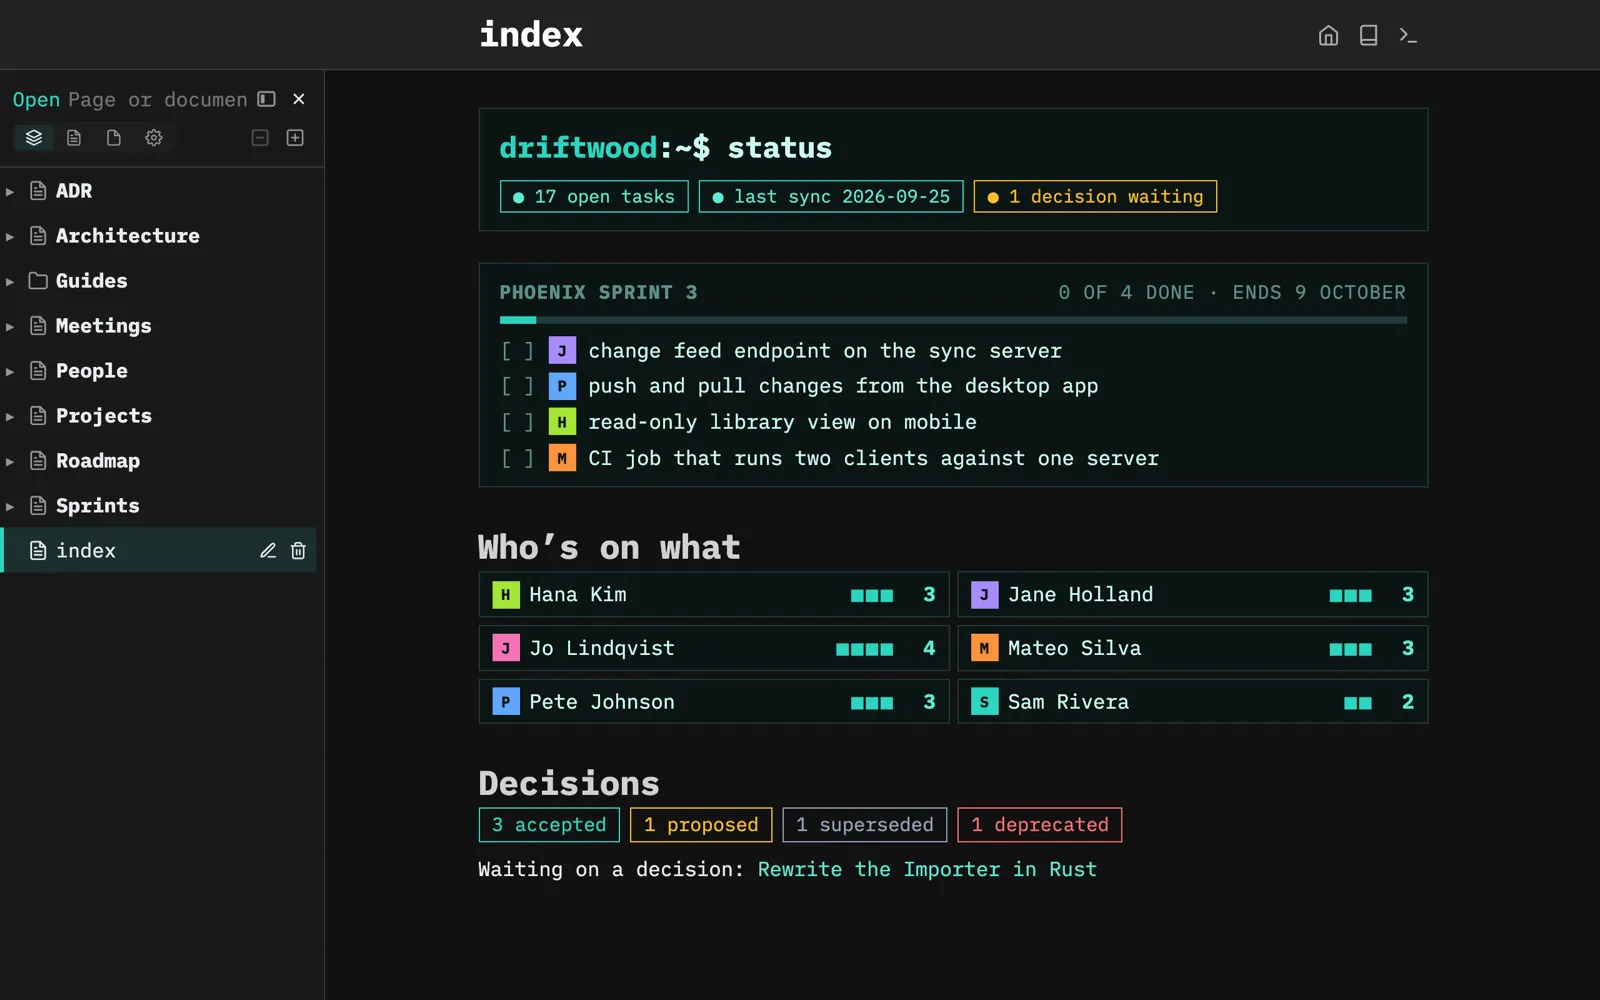Viewport: 1600px width, 1000px height.
Task: Expand the Projects tree node
Action: [x=10, y=416]
